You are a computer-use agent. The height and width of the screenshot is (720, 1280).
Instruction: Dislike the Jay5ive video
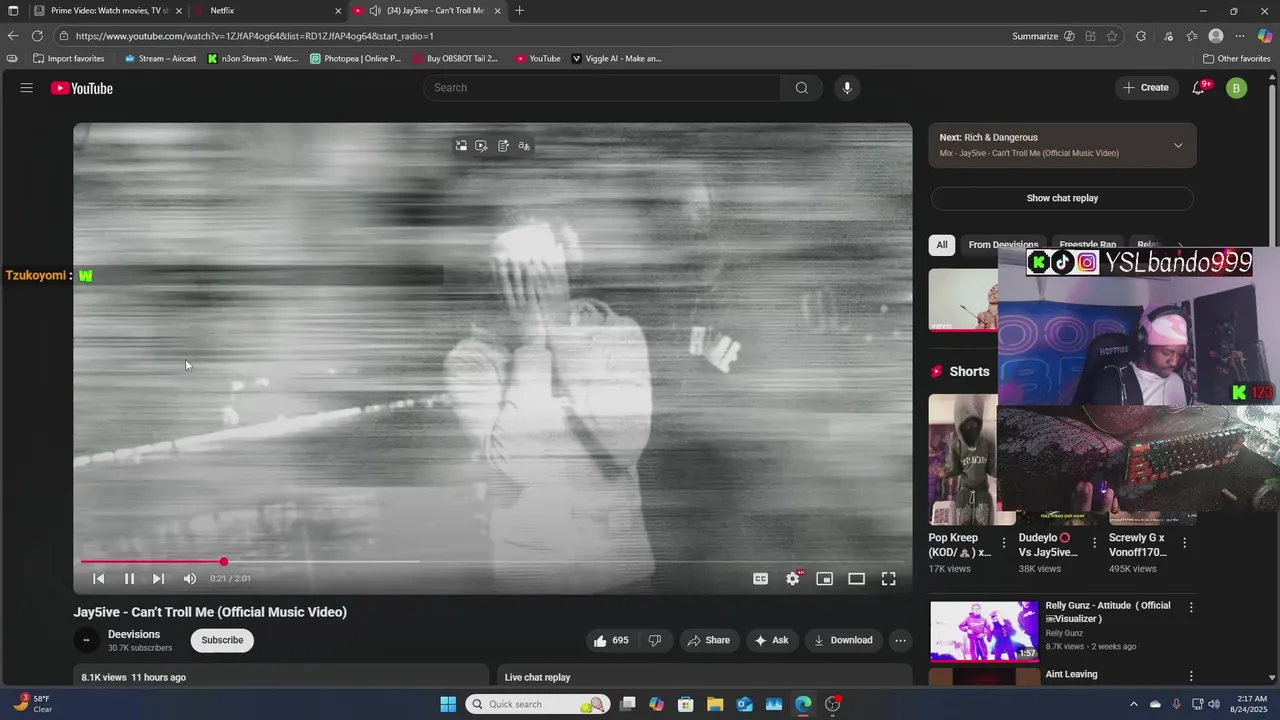pos(655,641)
